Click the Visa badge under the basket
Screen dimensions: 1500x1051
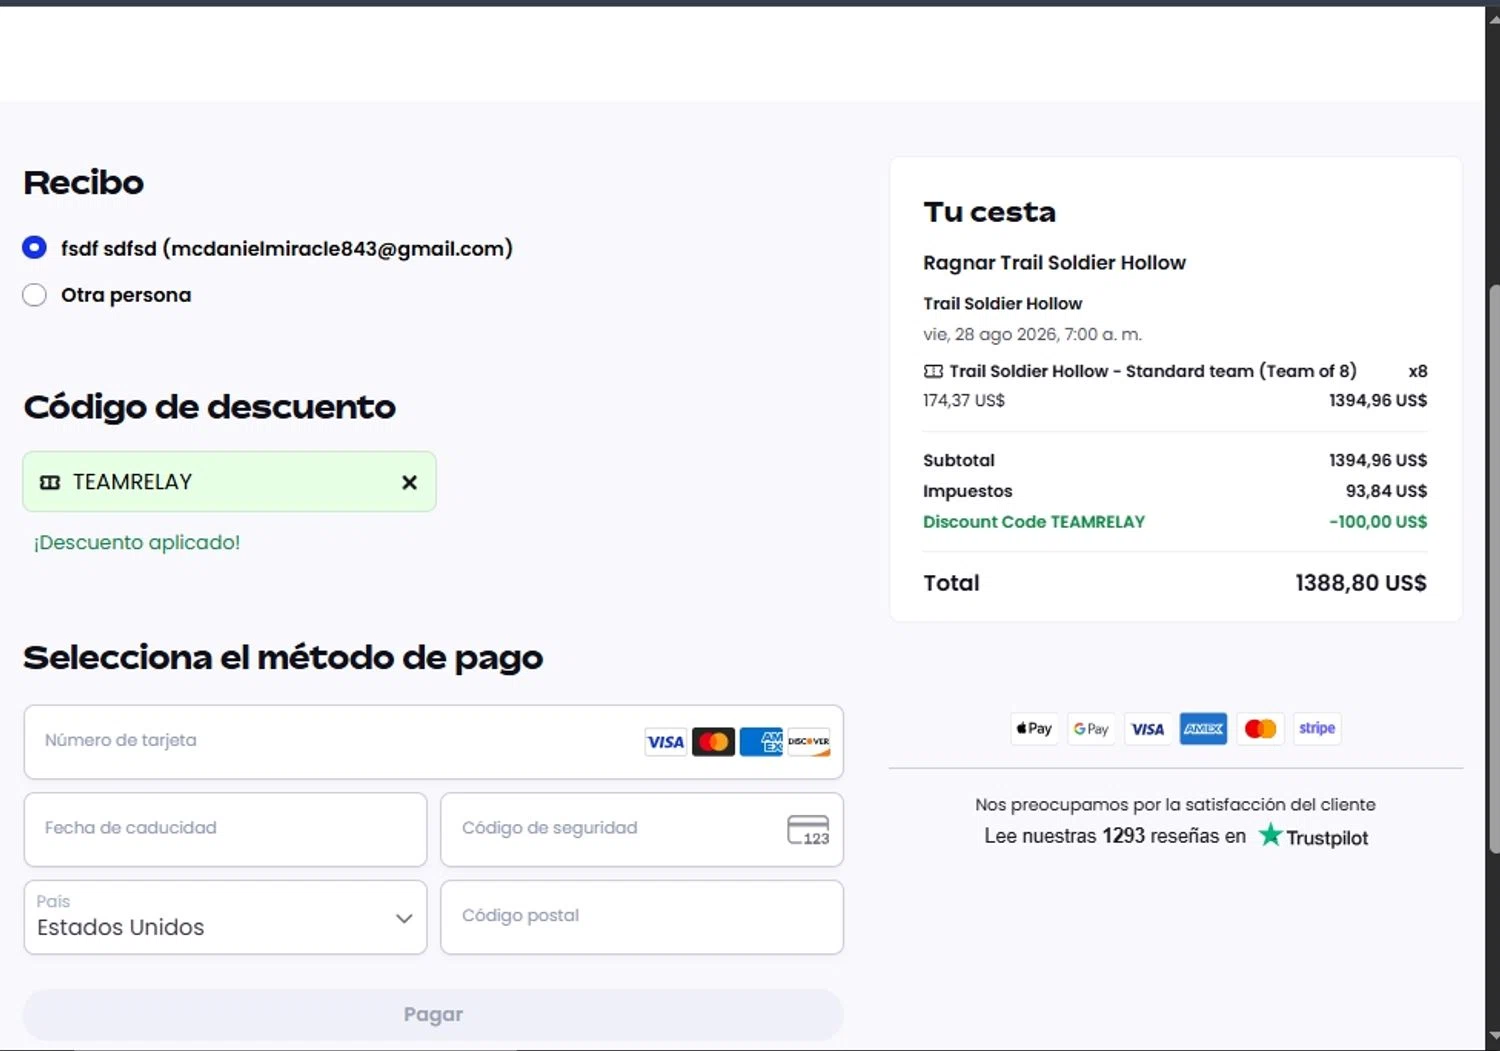(x=1147, y=729)
